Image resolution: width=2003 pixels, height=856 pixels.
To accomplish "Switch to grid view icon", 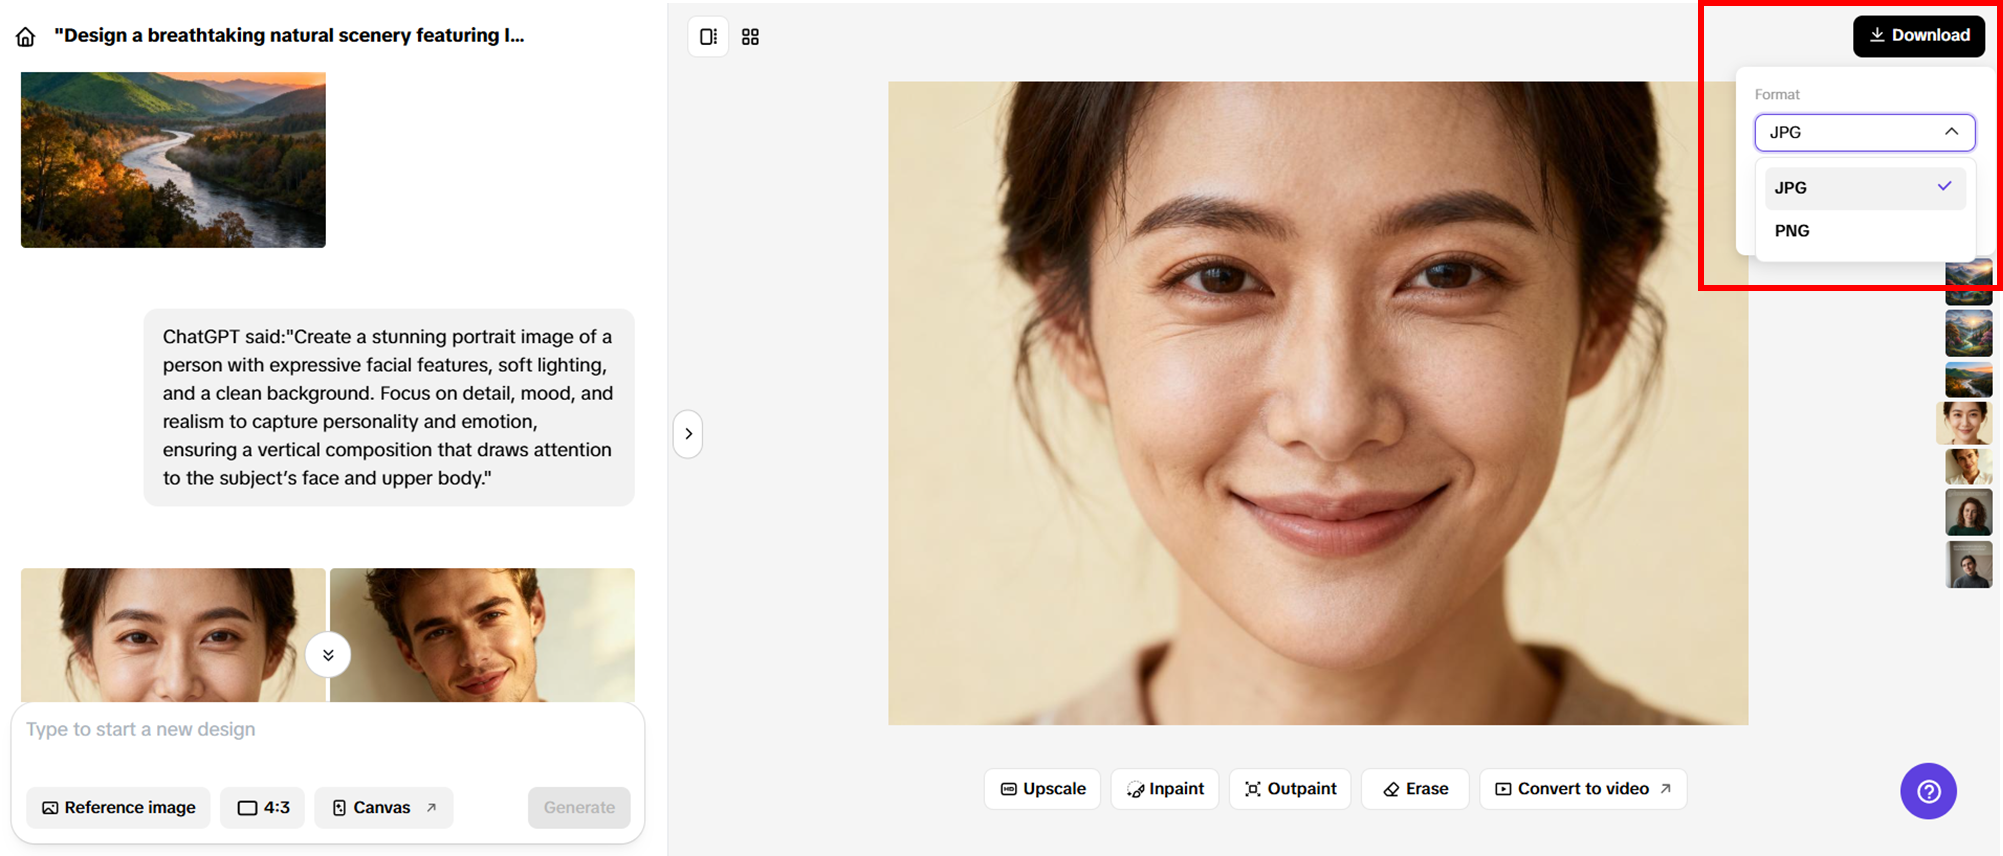I will 750,37.
